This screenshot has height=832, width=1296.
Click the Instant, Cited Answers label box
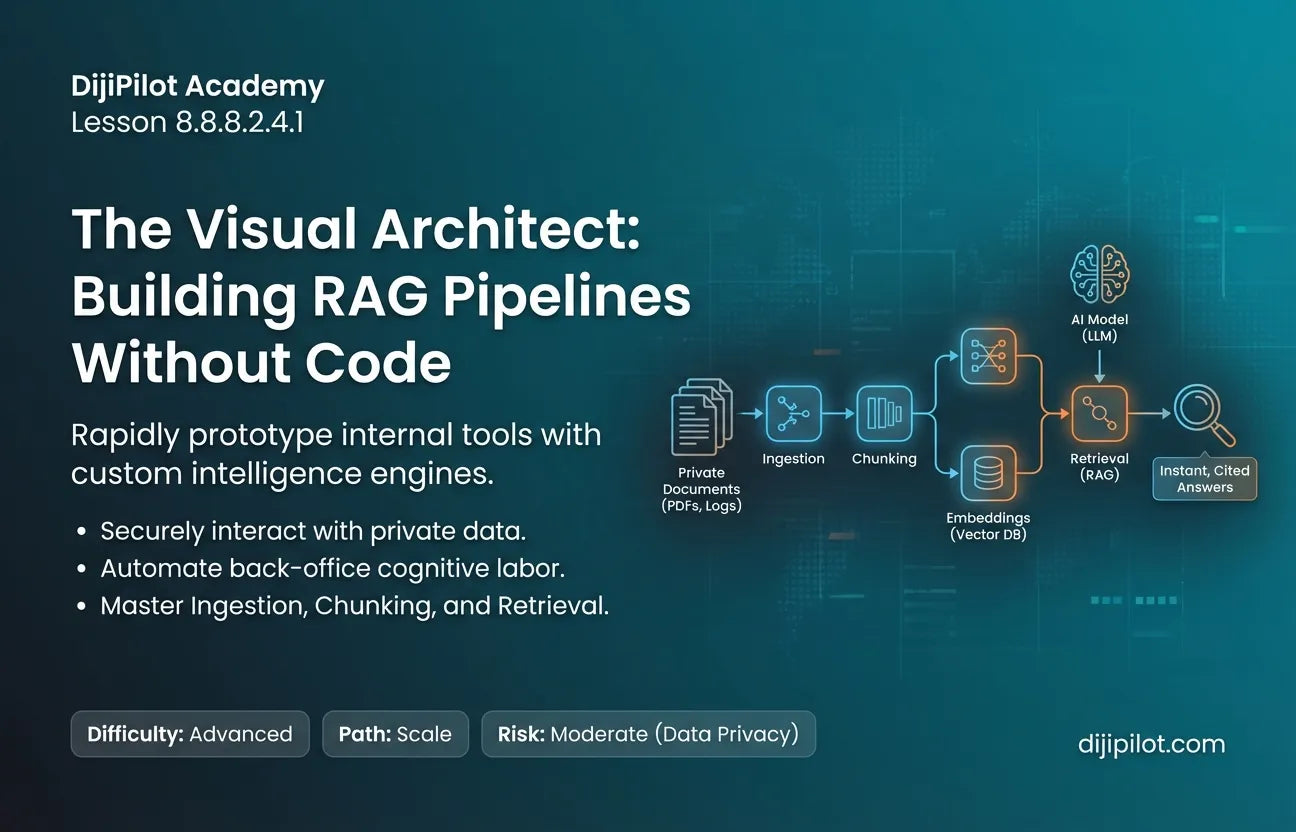click(x=1205, y=479)
